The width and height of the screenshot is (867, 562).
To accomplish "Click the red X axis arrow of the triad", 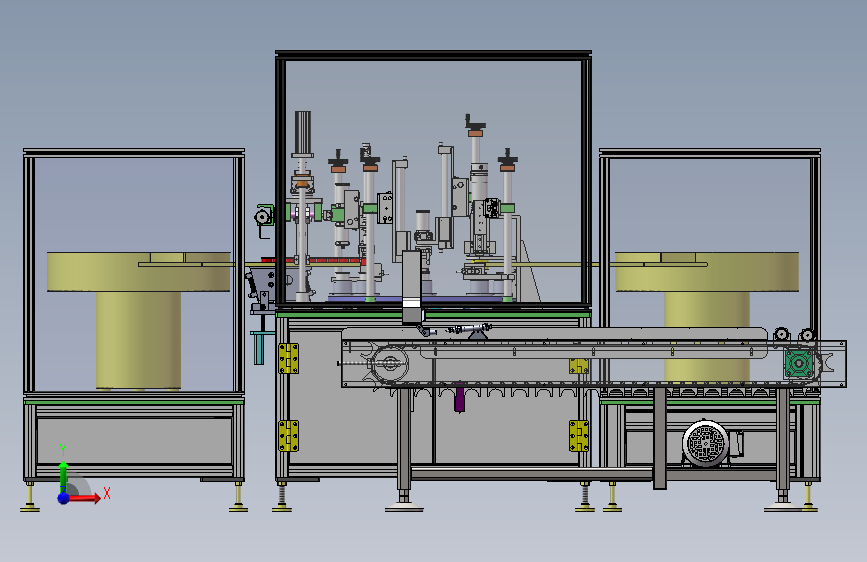I will 85,498.
